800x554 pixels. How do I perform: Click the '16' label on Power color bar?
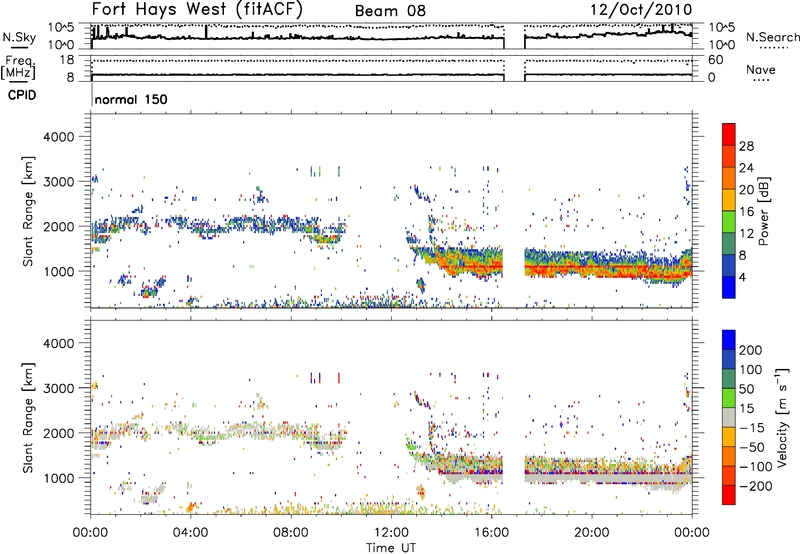[x=746, y=211]
